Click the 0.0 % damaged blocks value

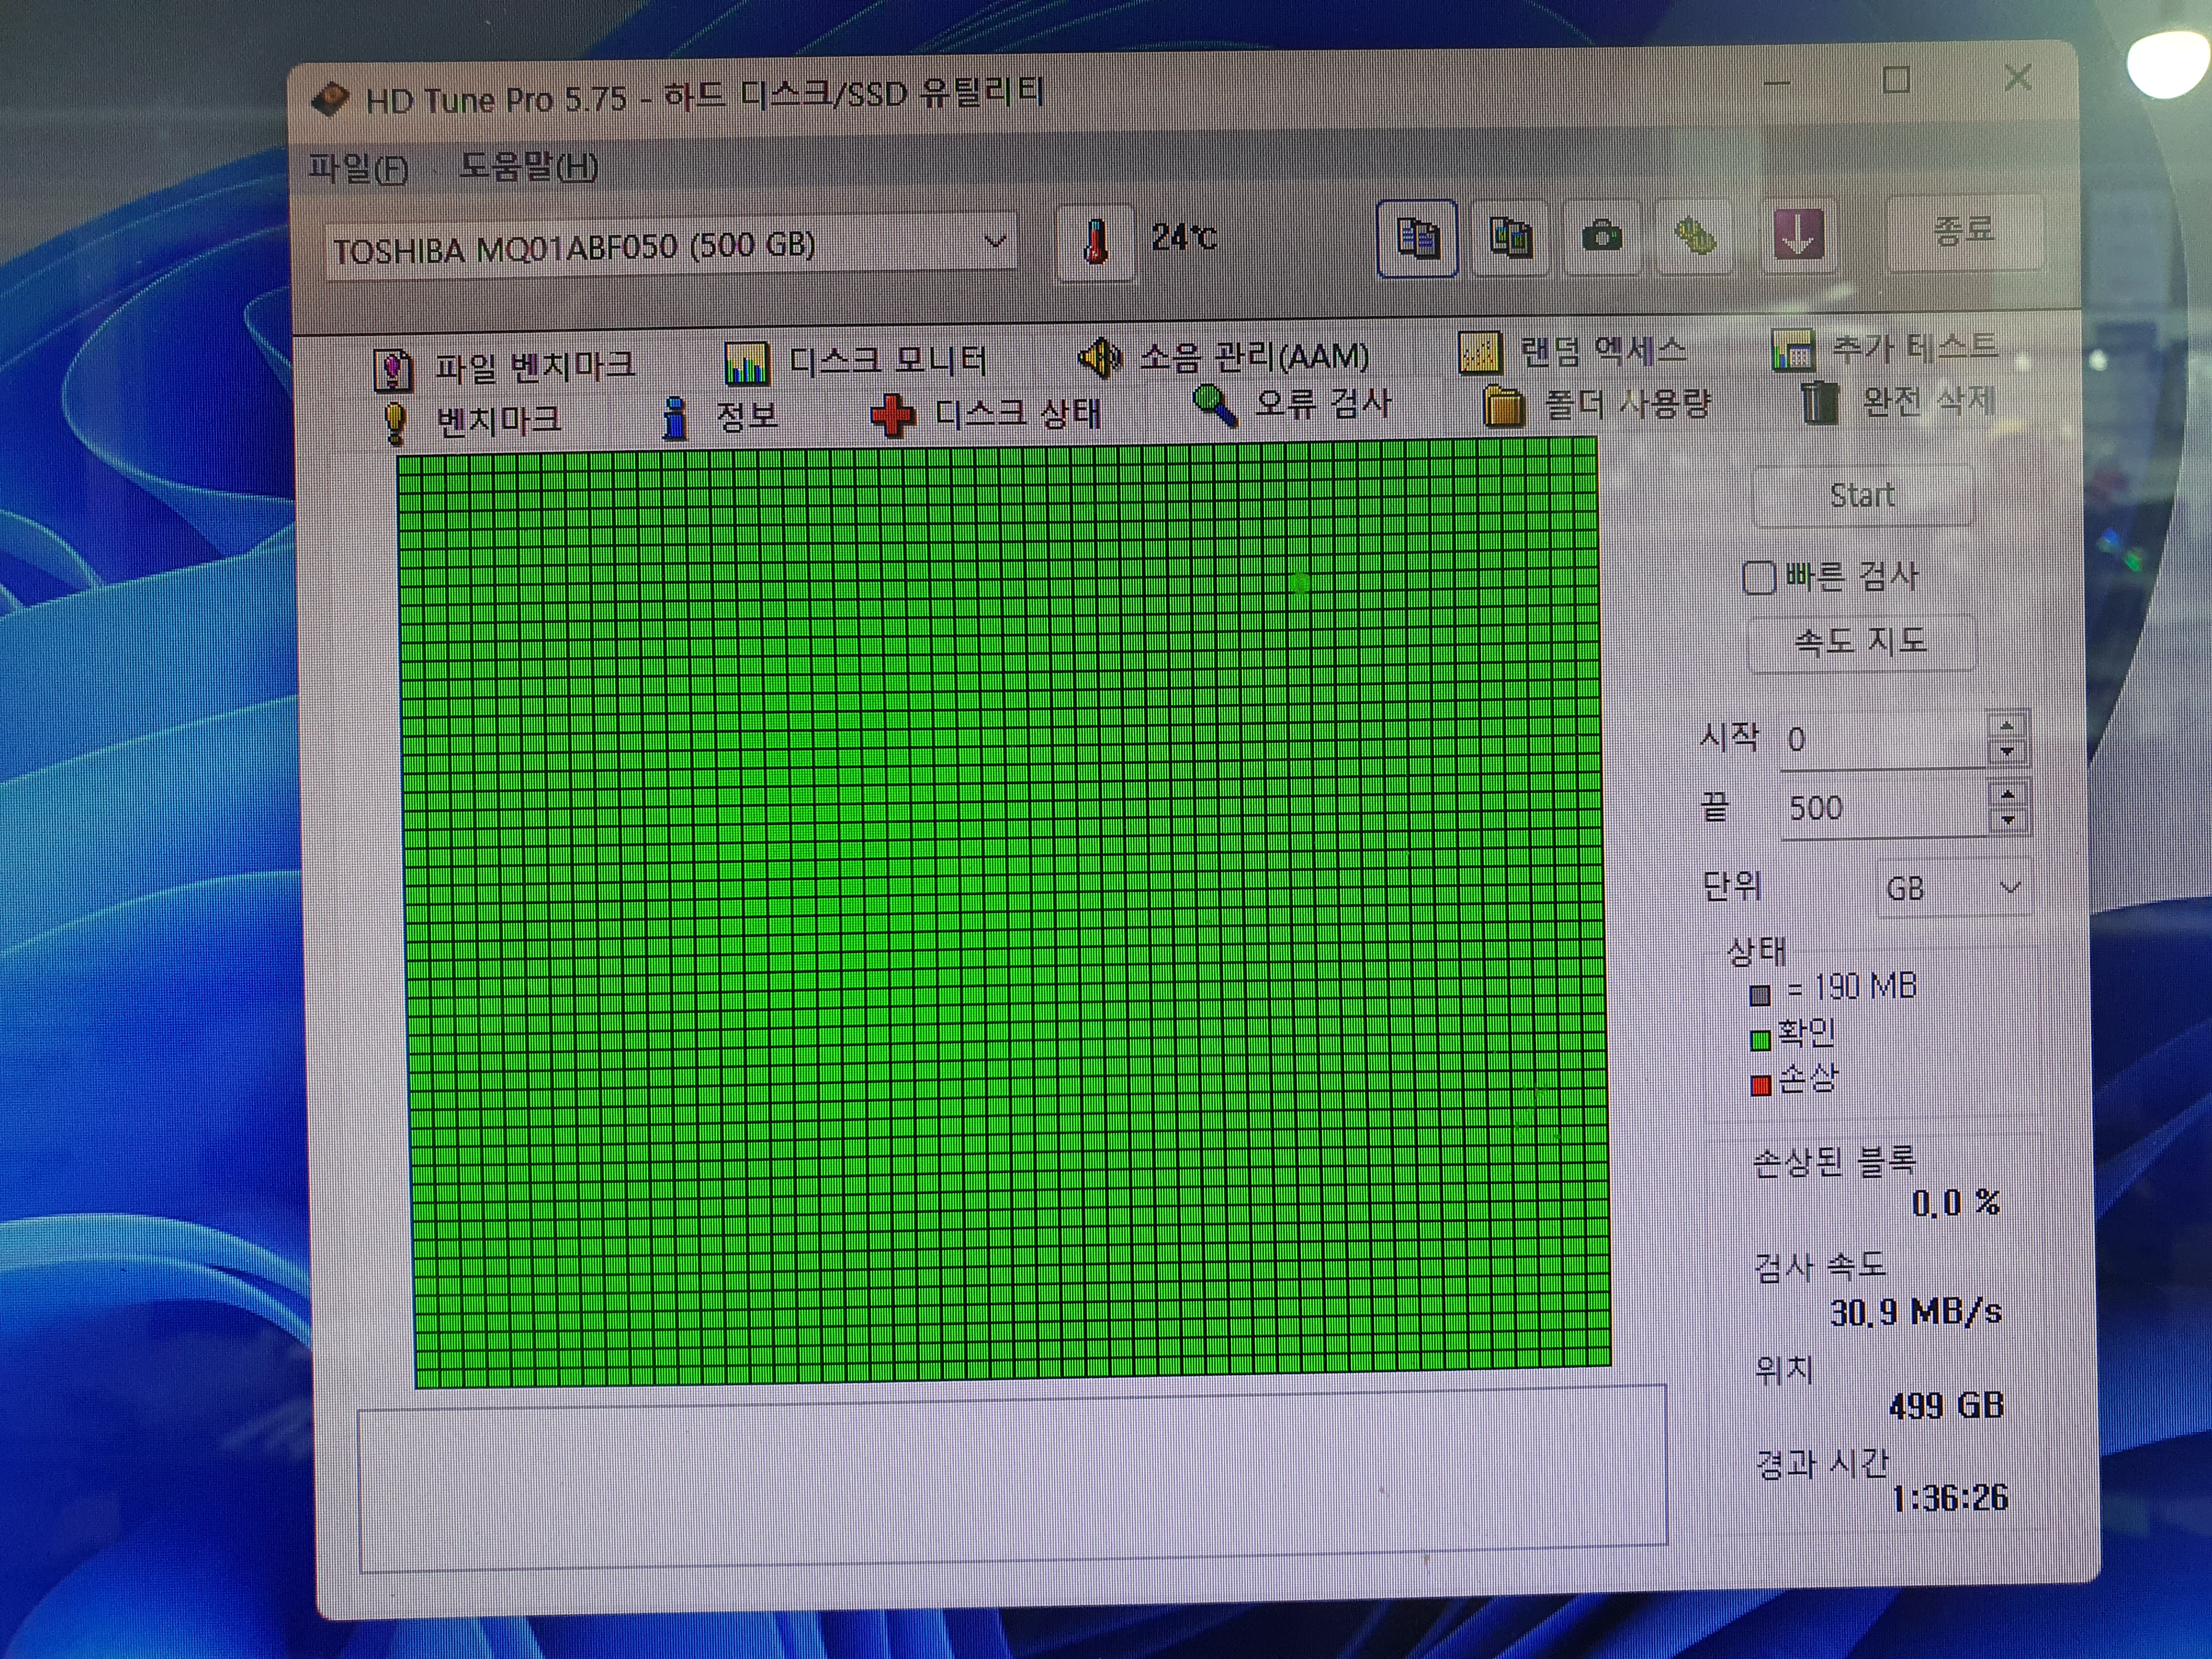(x=1956, y=1203)
